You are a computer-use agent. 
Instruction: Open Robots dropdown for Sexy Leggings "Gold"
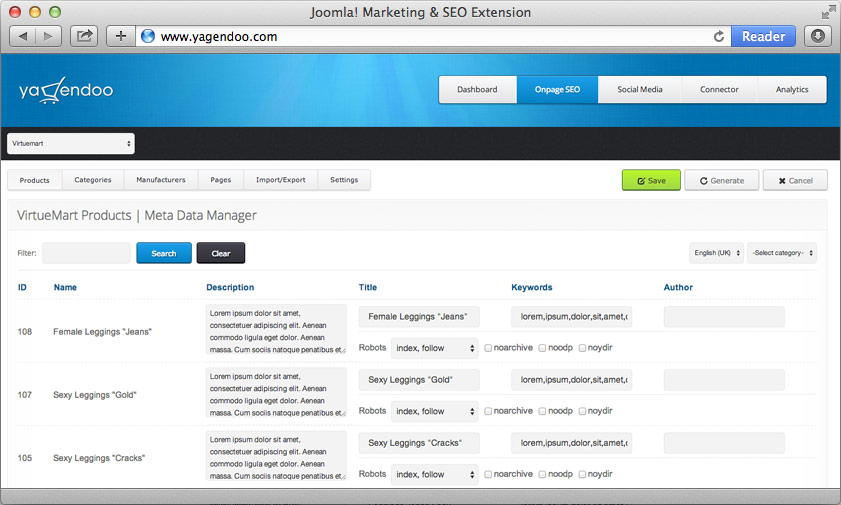pyautogui.click(x=434, y=411)
